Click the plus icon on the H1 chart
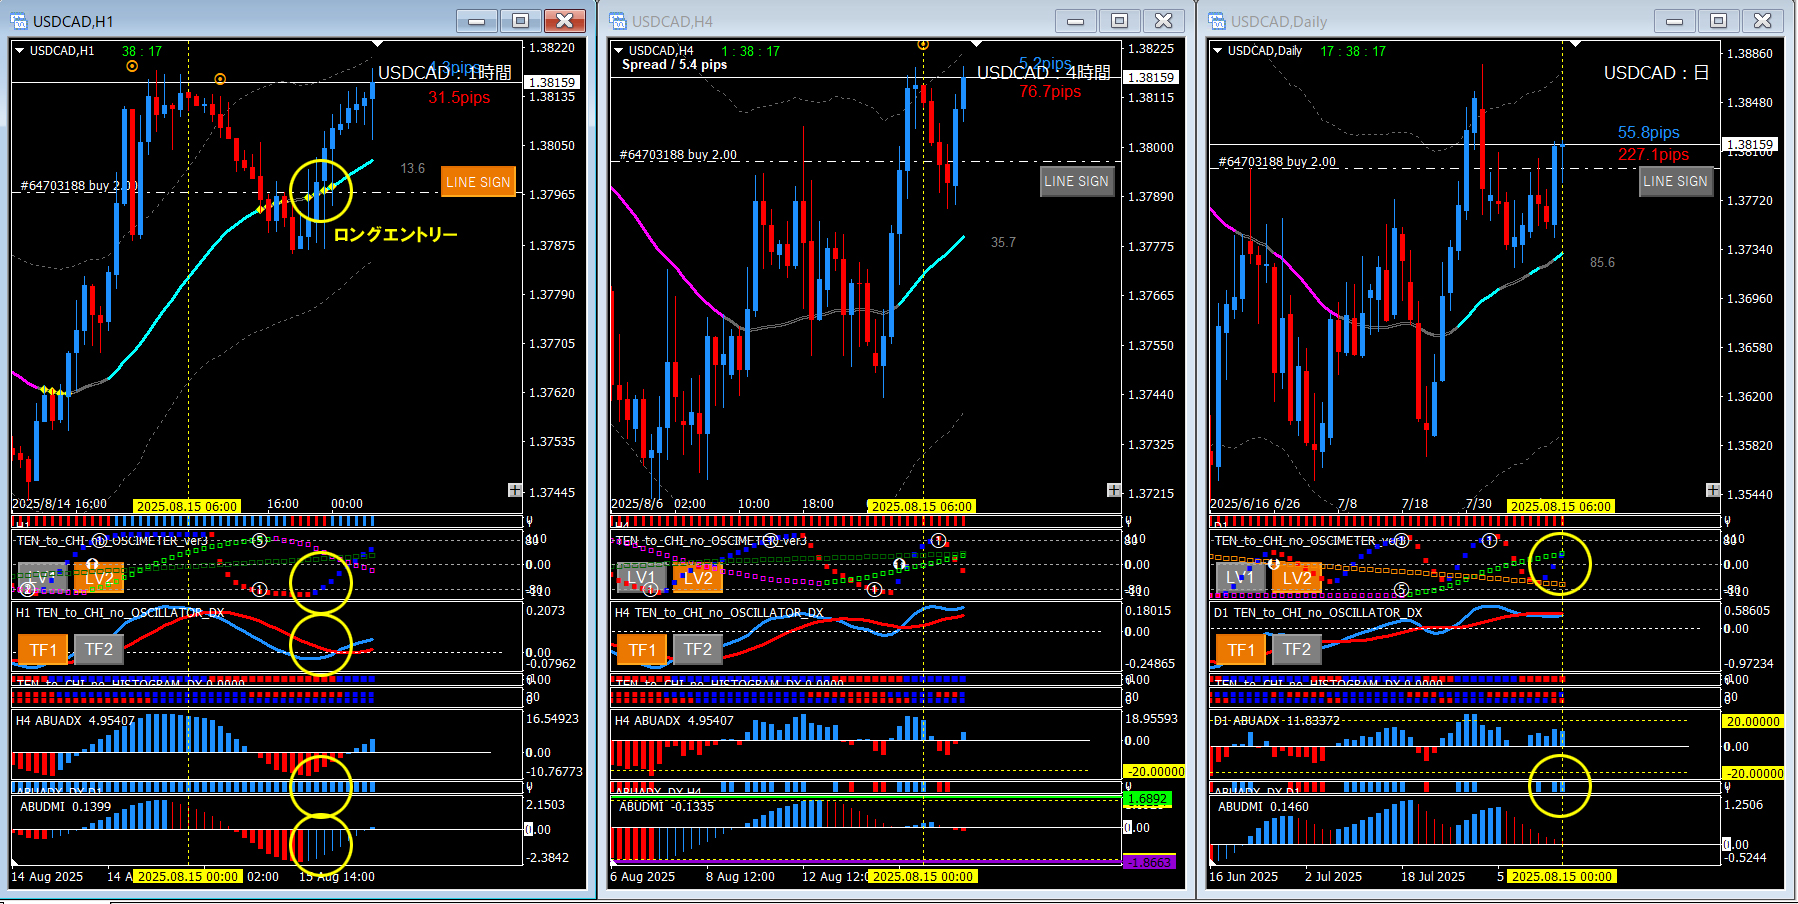Screen dimensions: 1798x904 click(515, 490)
